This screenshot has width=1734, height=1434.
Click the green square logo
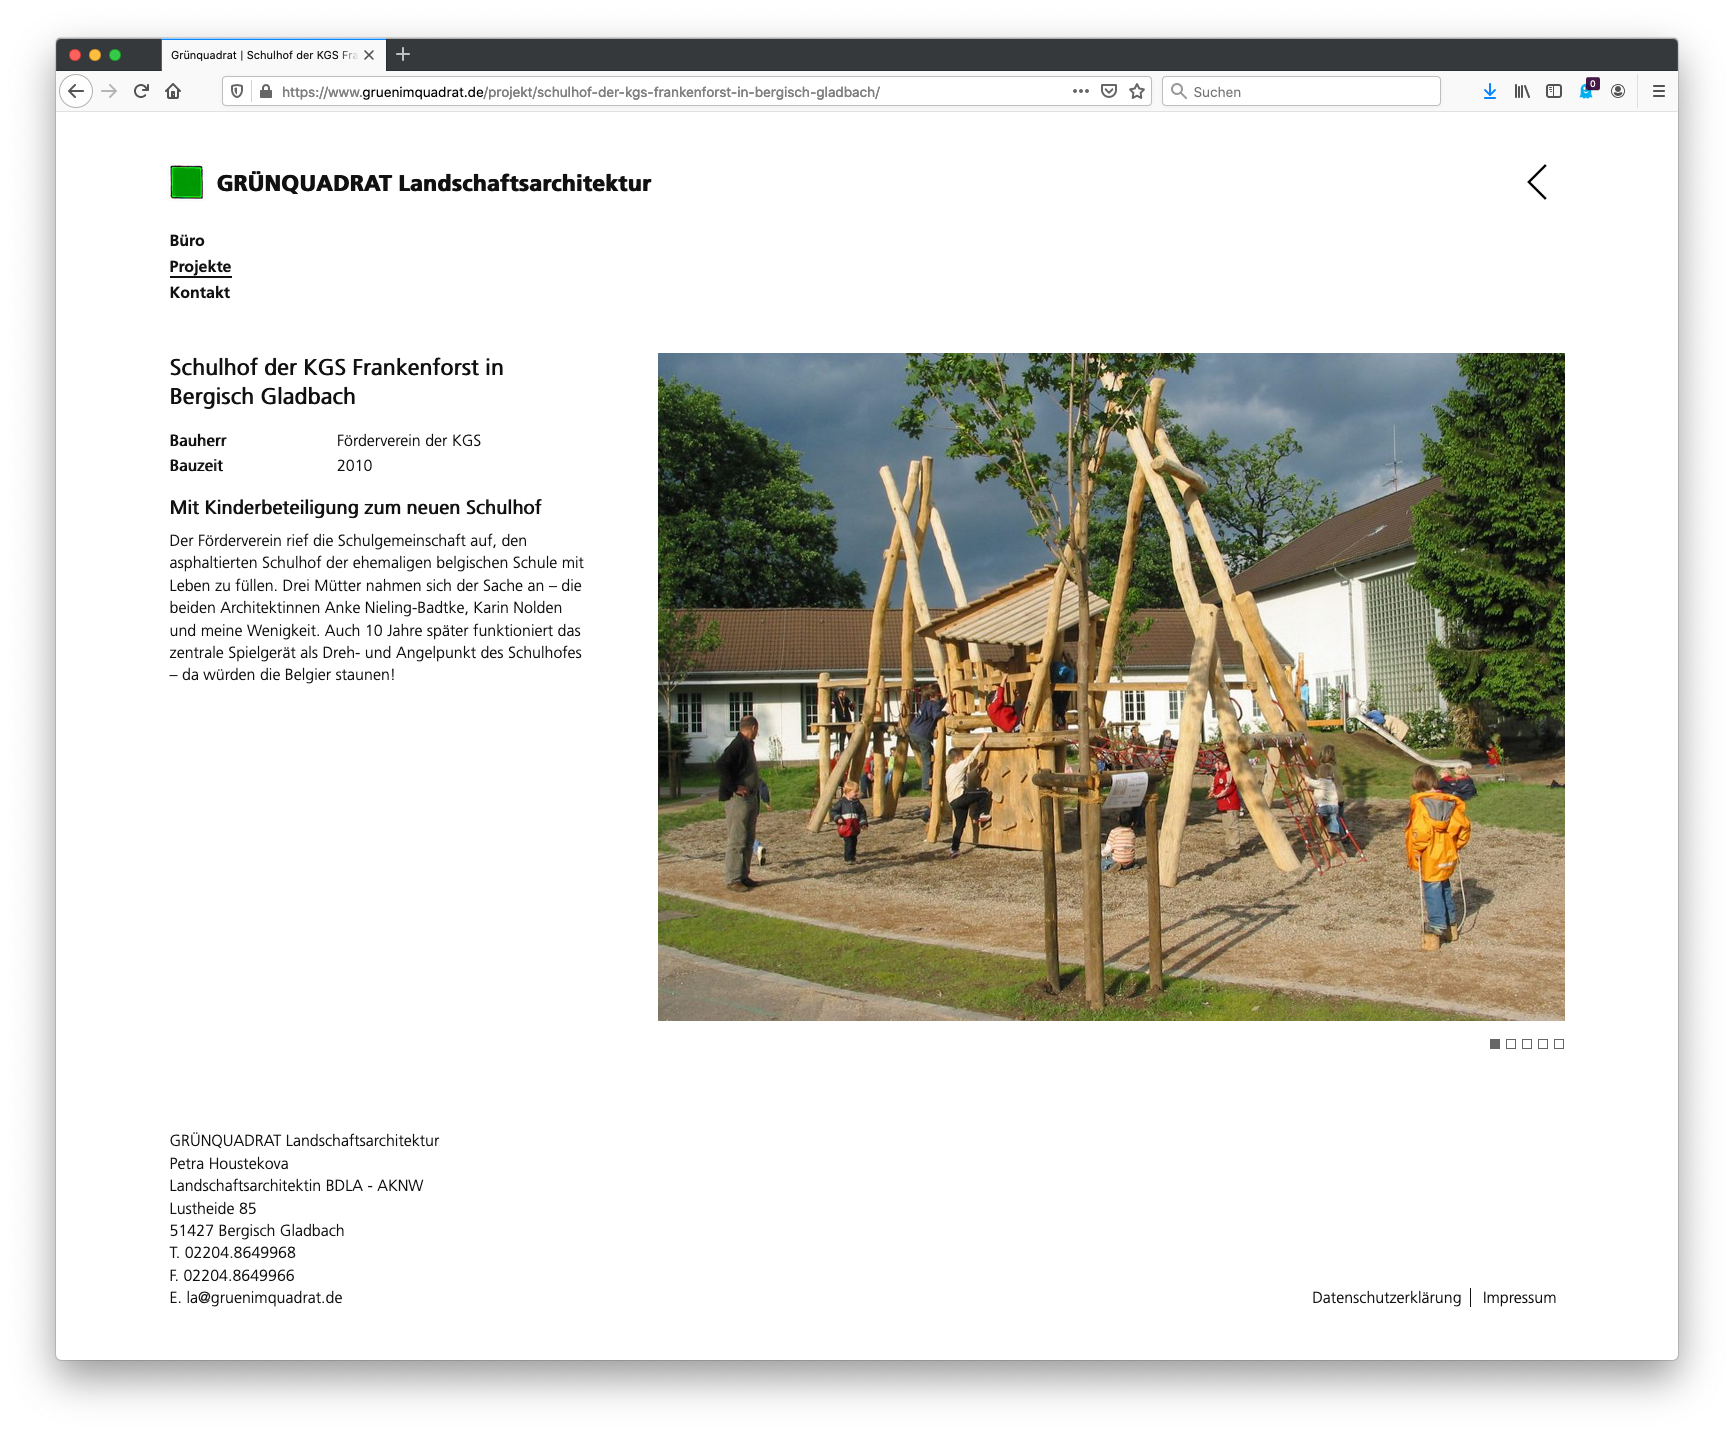187,182
